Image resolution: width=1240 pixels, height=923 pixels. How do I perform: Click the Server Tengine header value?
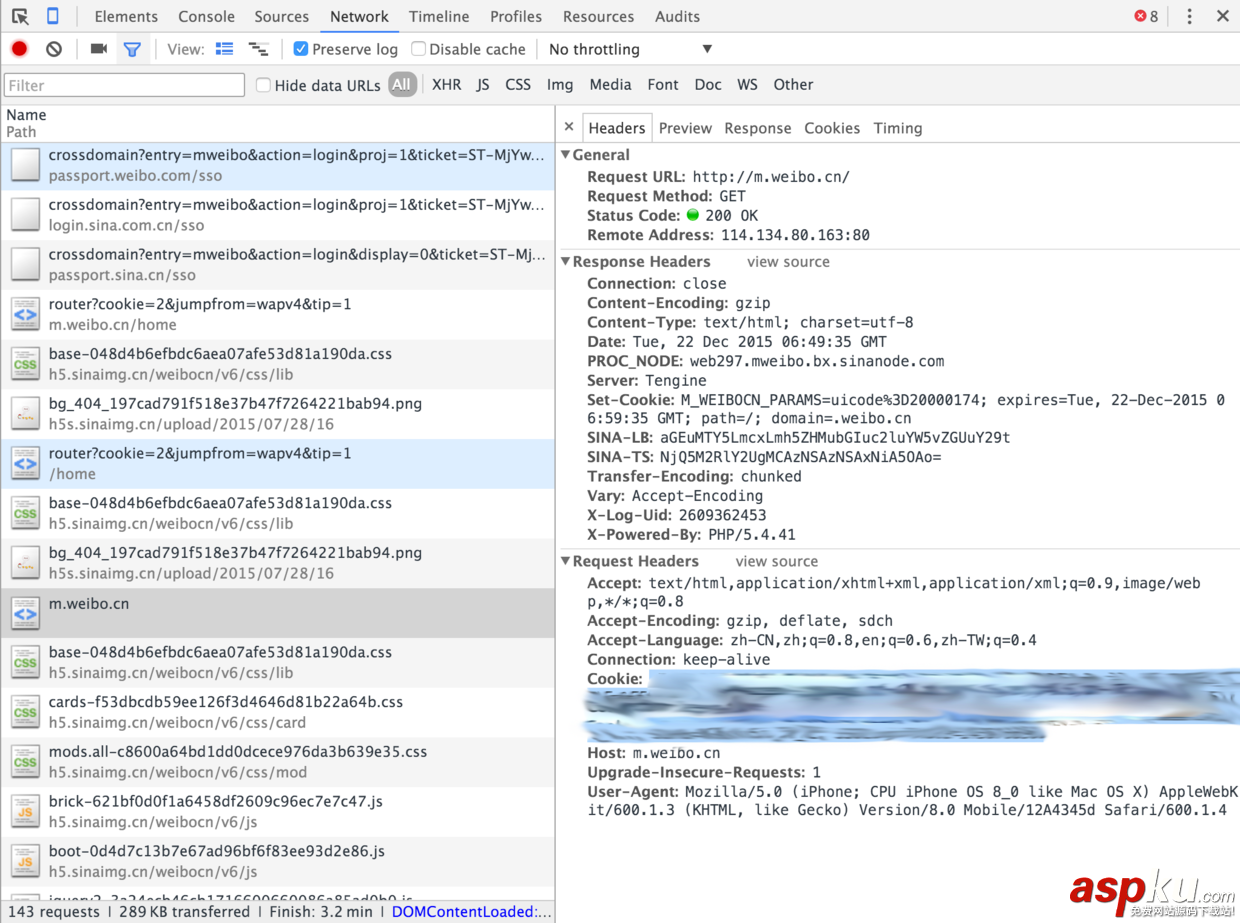pos(676,381)
